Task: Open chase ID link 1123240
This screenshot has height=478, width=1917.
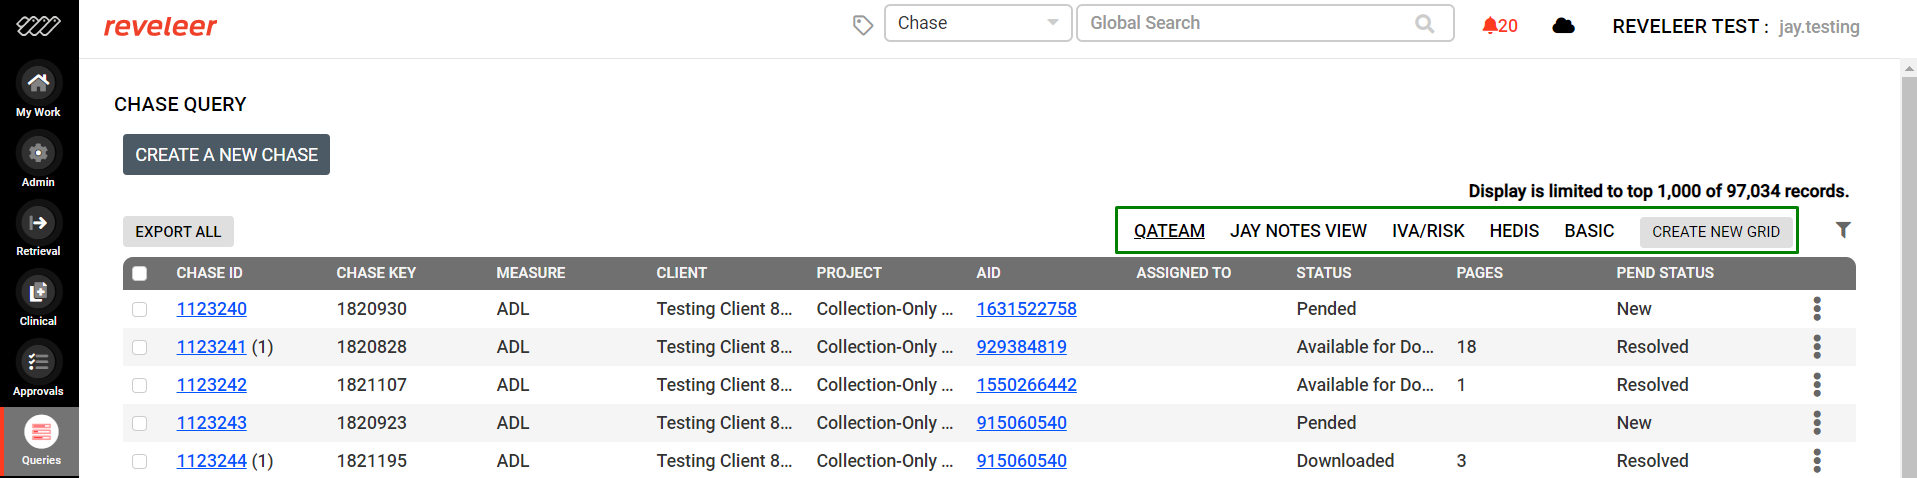Action: click(x=212, y=309)
